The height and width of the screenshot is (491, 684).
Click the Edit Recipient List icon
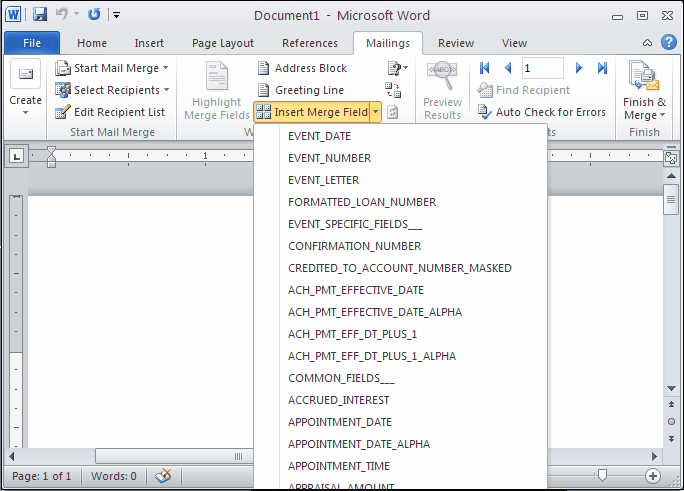point(63,112)
